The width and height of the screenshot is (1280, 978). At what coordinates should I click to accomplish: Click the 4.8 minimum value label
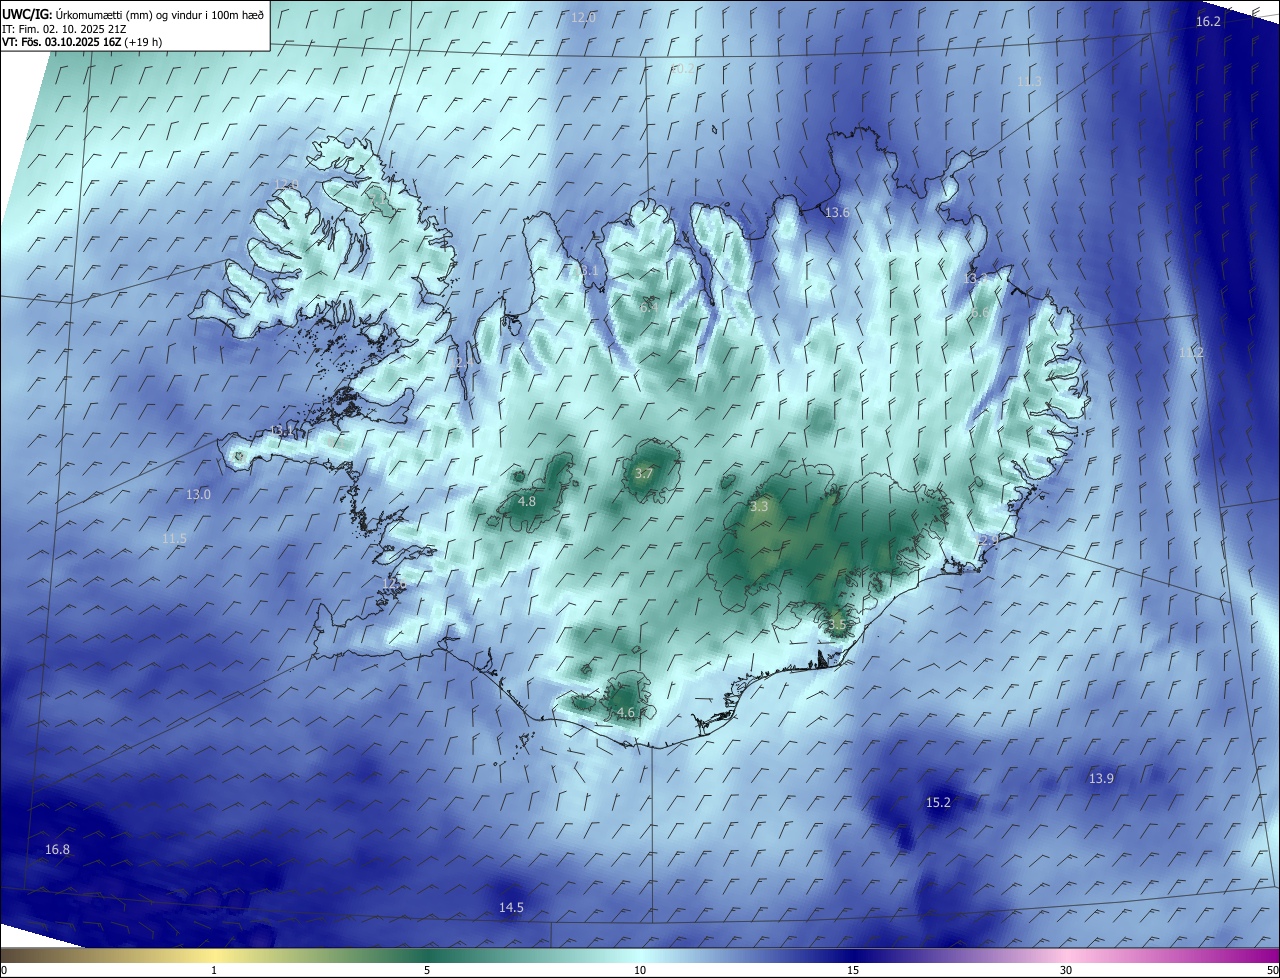[x=527, y=501]
